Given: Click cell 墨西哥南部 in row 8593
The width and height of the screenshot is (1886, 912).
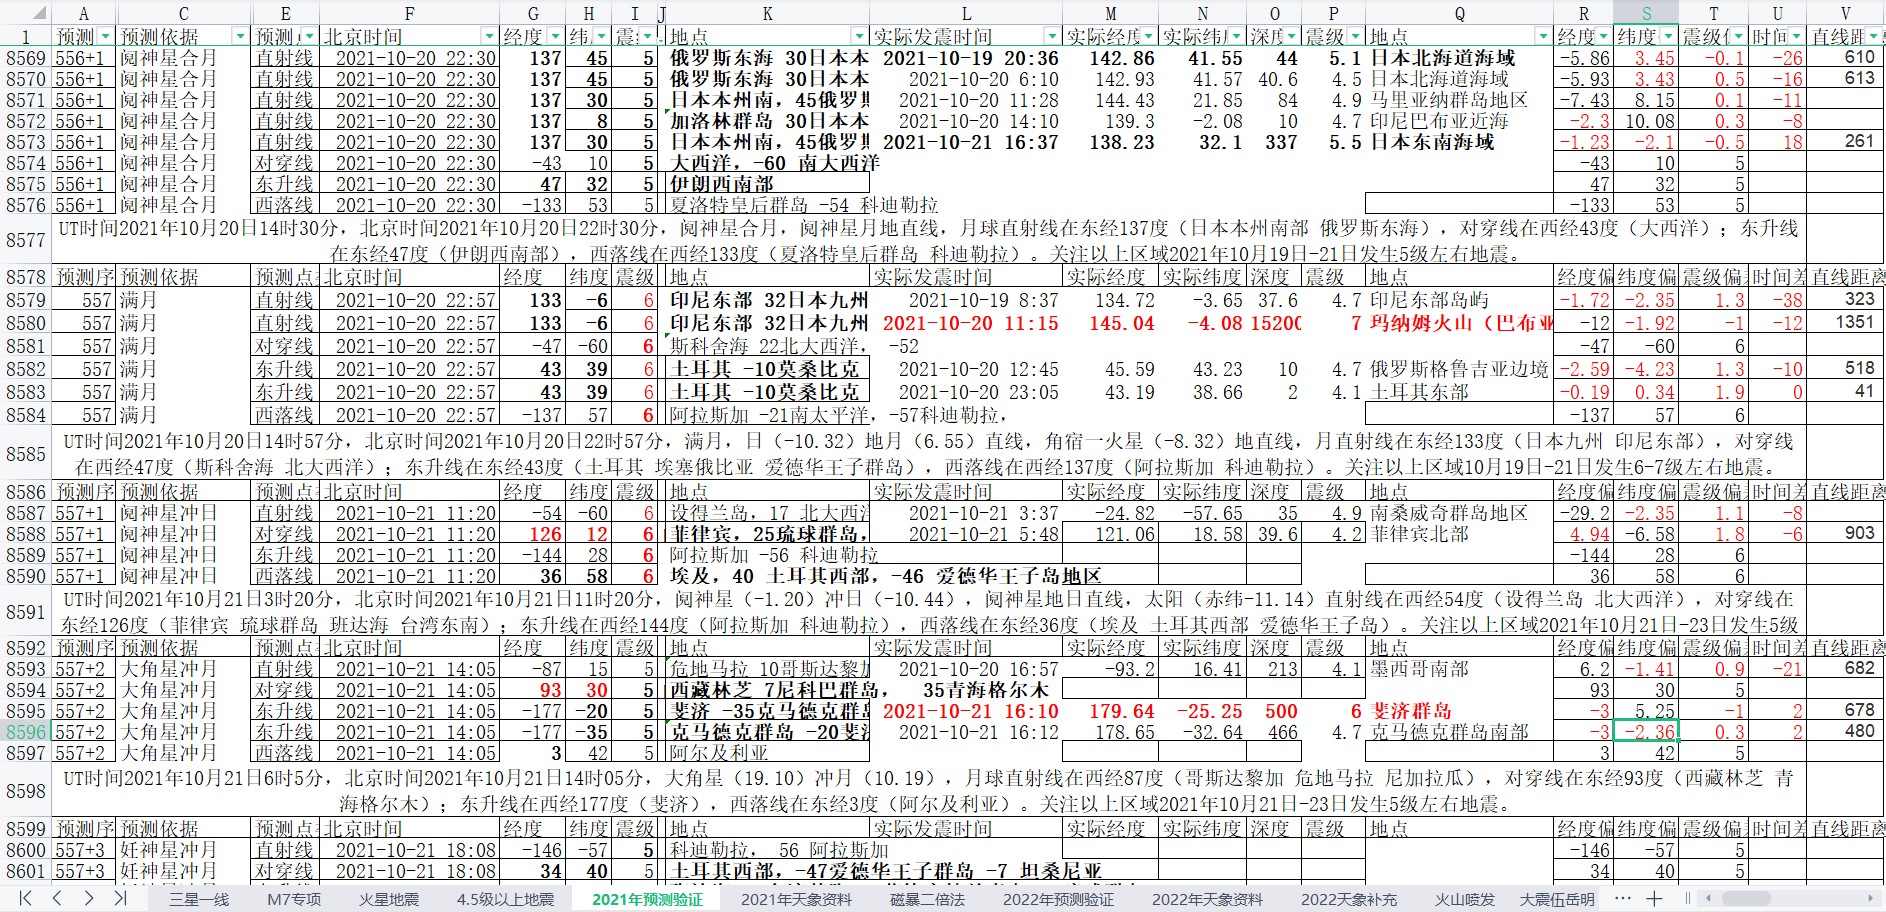Looking at the screenshot, I should tap(1459, 669).
